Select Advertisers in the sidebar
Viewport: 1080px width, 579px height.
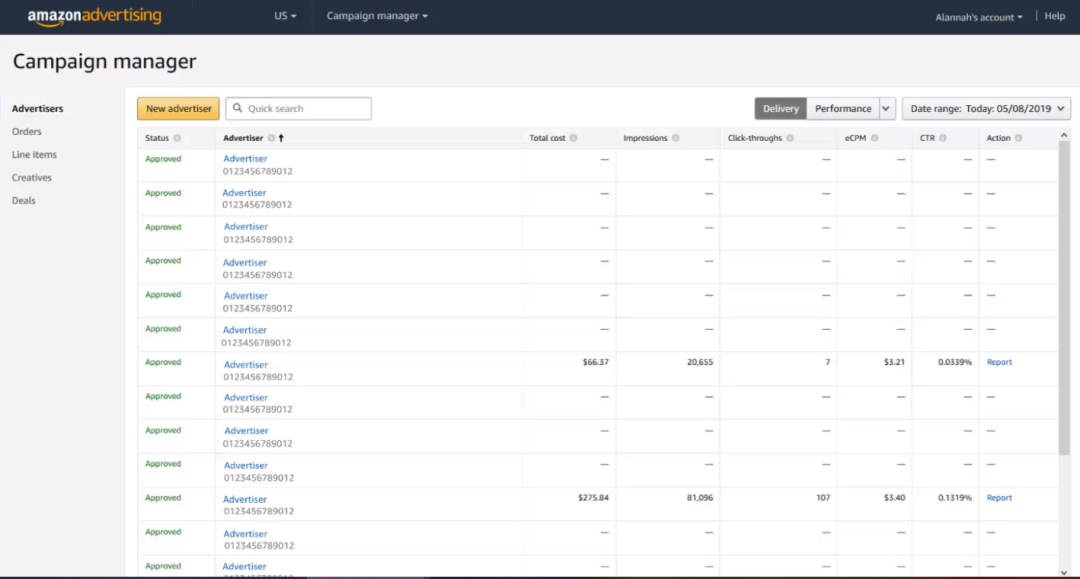37,108
